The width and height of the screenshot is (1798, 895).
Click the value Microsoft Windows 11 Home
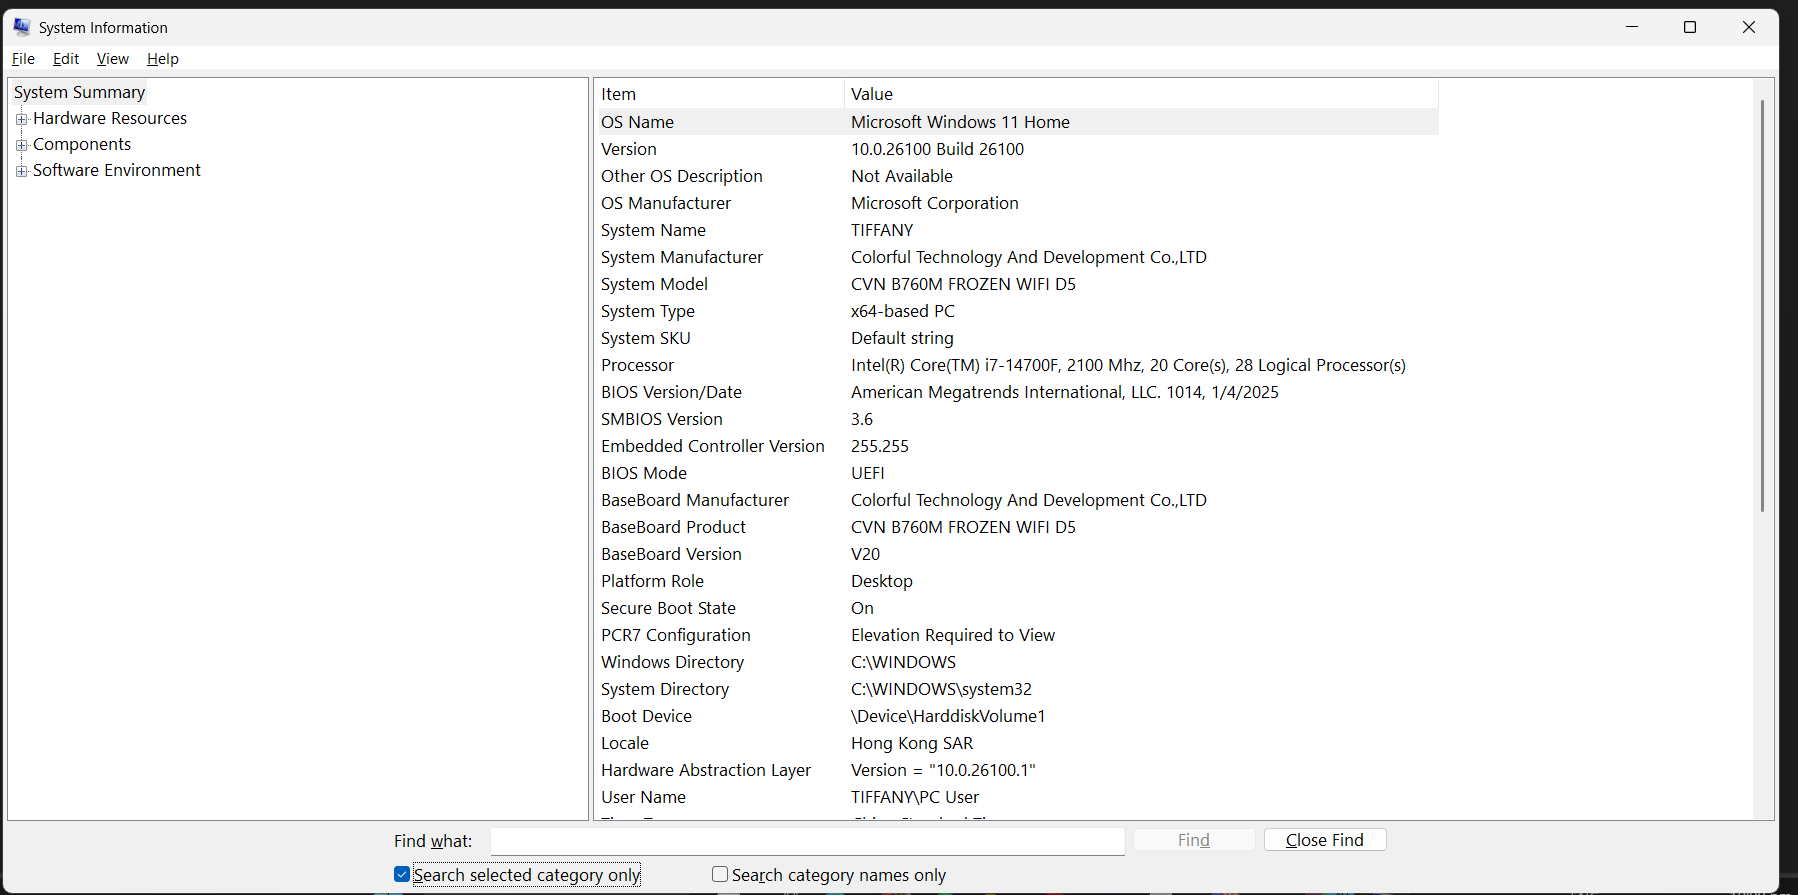(960, 122)
